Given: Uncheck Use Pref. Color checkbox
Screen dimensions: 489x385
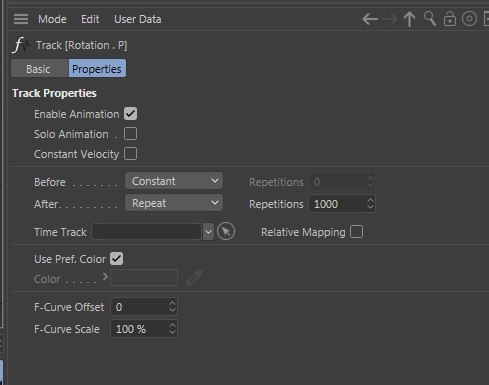Looking at the screenshot, I should pyautogui.click(x=116, y=259).
